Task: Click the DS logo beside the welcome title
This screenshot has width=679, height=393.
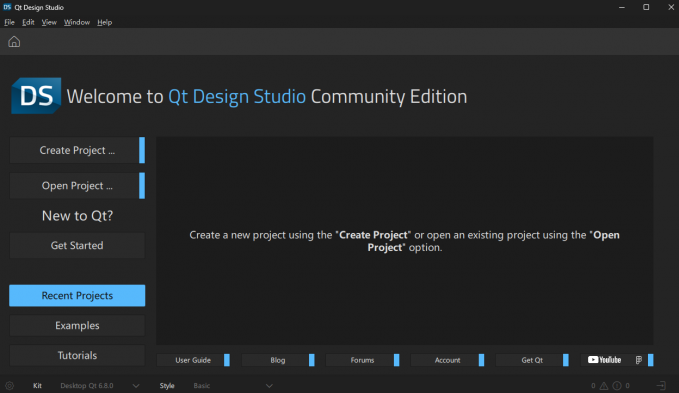Action: 36,96
